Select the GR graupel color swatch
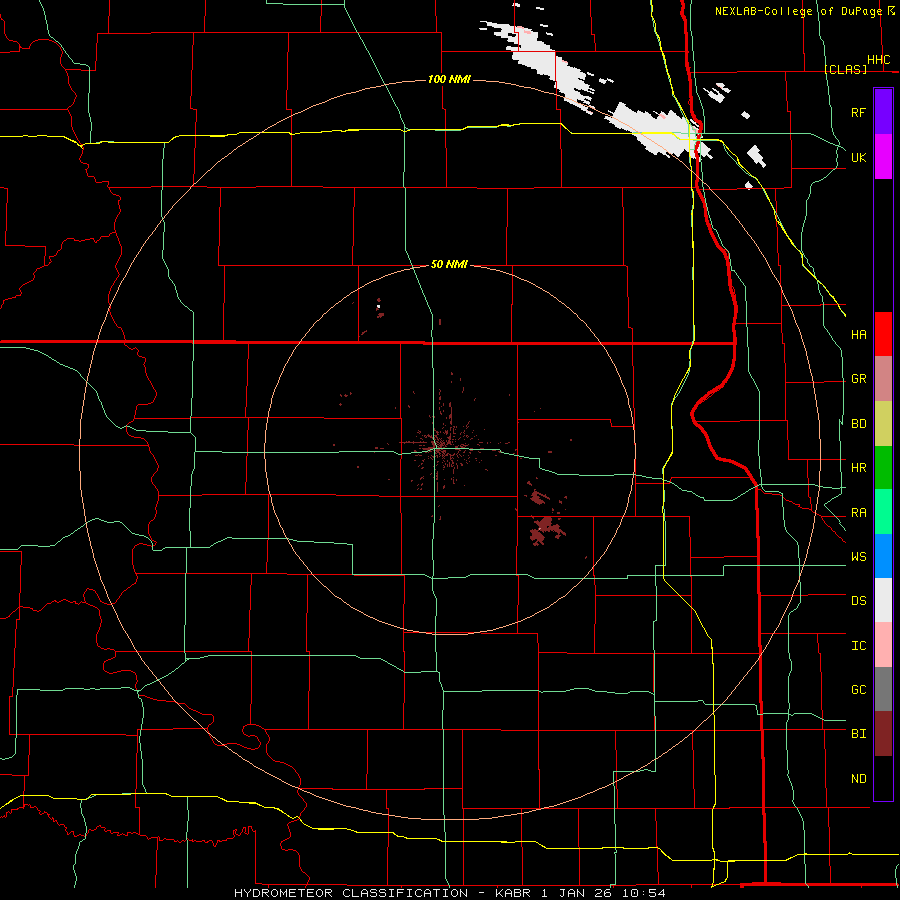 point(883,379)
